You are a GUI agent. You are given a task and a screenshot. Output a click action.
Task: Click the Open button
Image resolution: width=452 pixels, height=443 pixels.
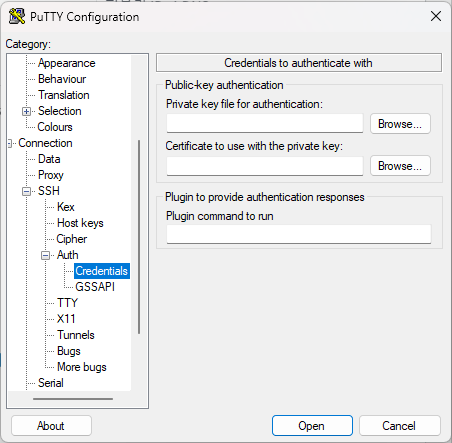(312, 426)
